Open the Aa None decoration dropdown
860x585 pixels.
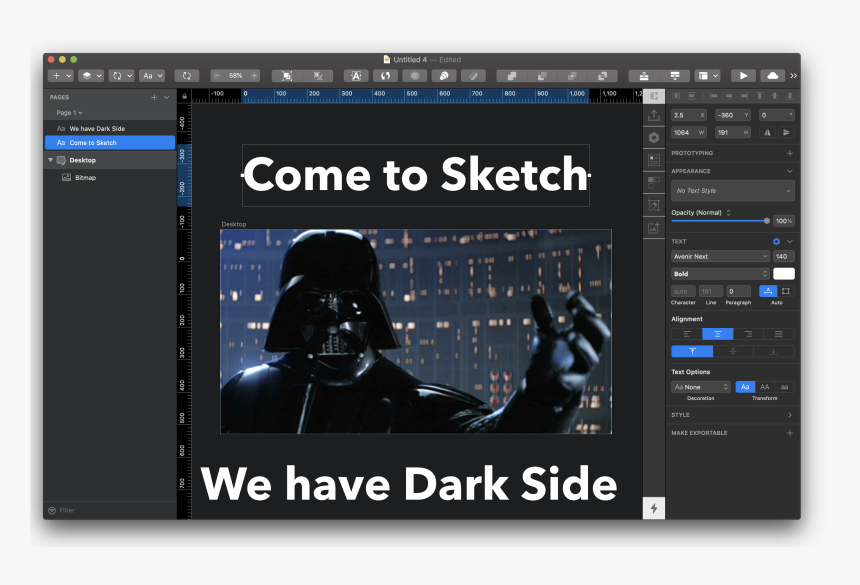click(x=700, y=387)
